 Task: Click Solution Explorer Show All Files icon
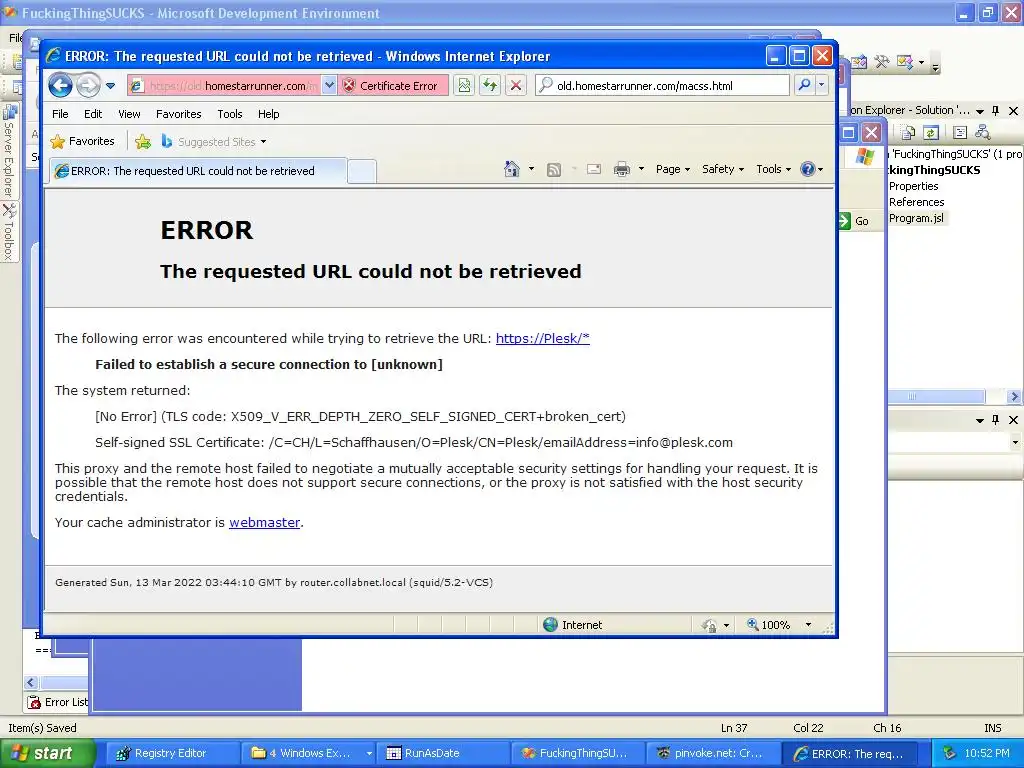coord(907,133)
